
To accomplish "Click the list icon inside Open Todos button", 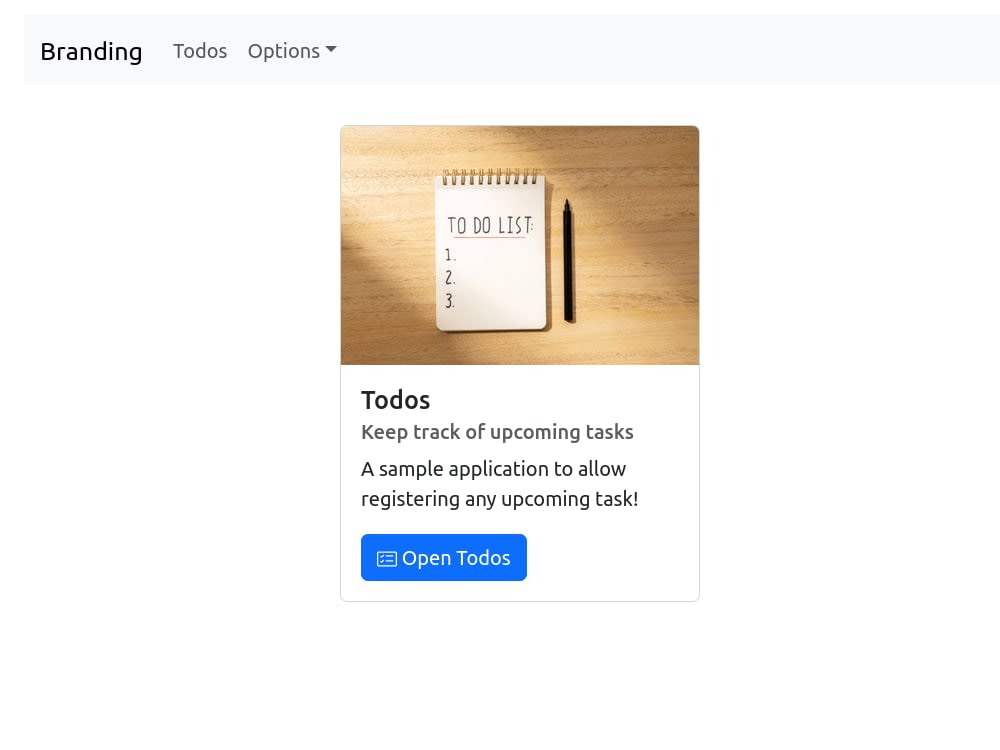I will tap(385, 558).
